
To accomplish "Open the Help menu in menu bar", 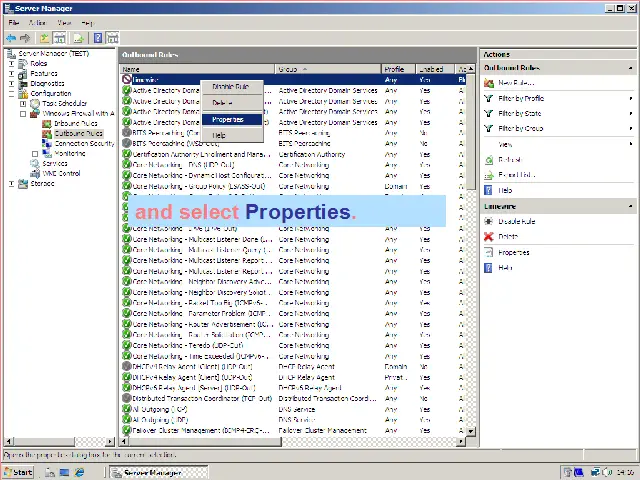I will (87, 23).
